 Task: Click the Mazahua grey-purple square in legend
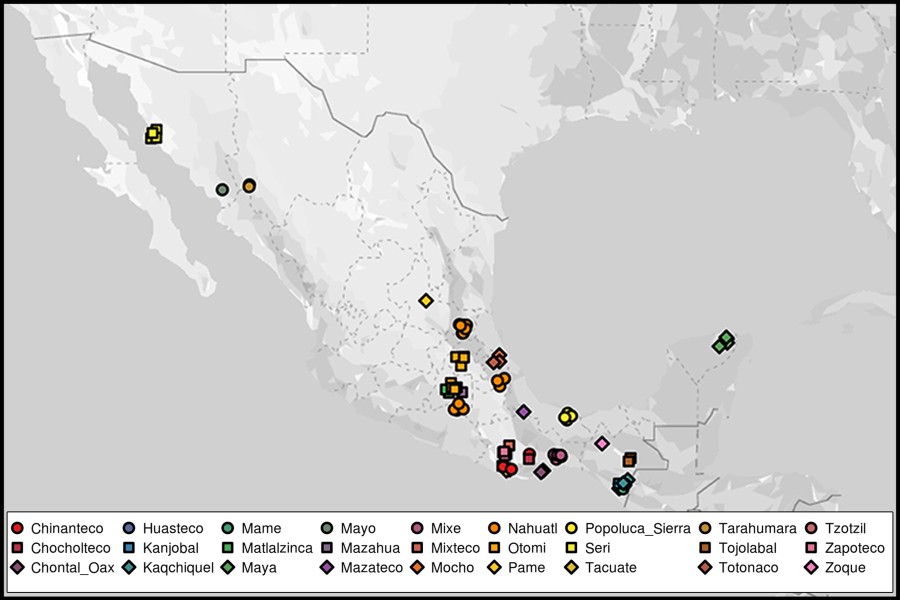(x=327, y=547)
